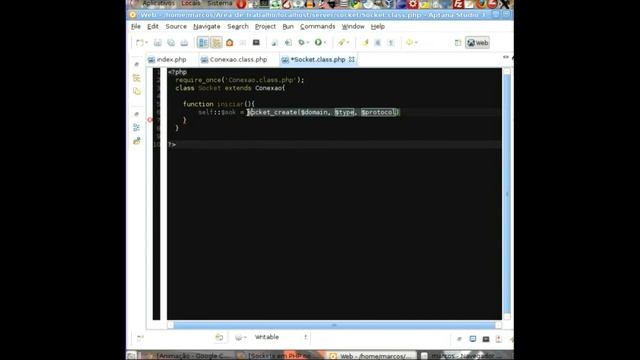Image resolution: width=640 pixels, height=360 pixels.
Task: Expand the back navigation dropdown arrow
Action: pos(416,42)
